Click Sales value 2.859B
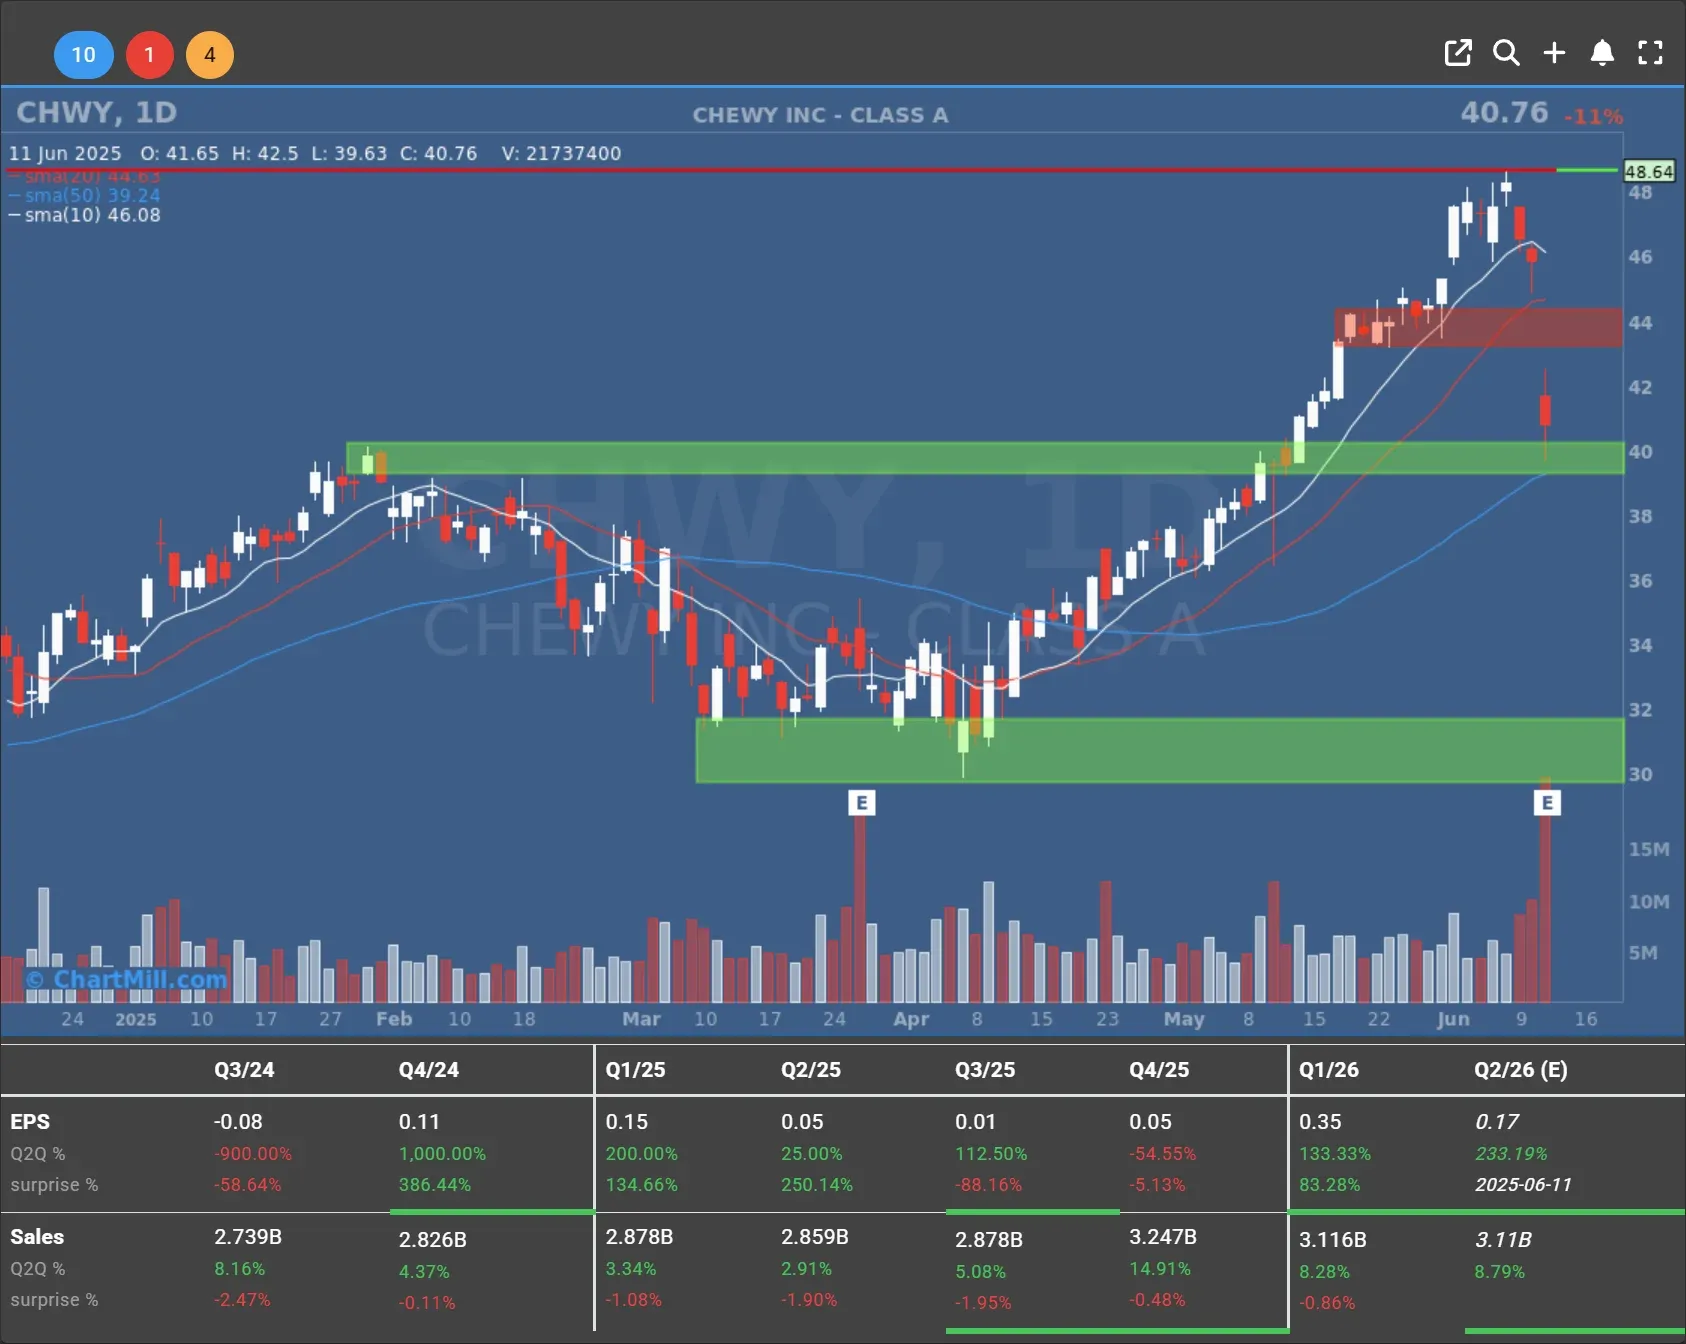 pos(815,1237)
